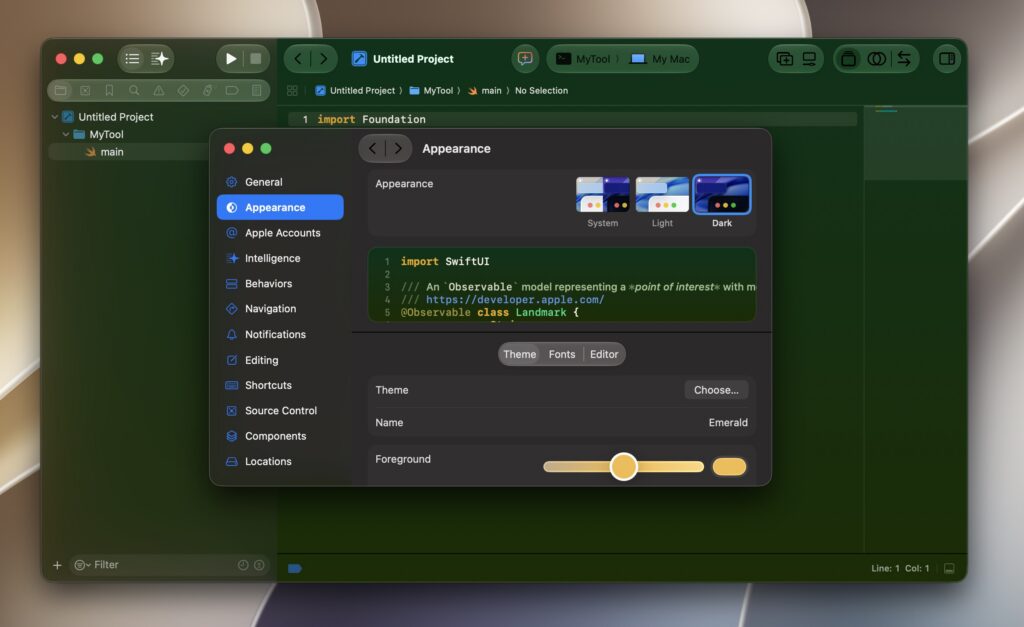Switch to the Editor tab
This screenshot has height=627, width=1024.
[x=604, y=355]
